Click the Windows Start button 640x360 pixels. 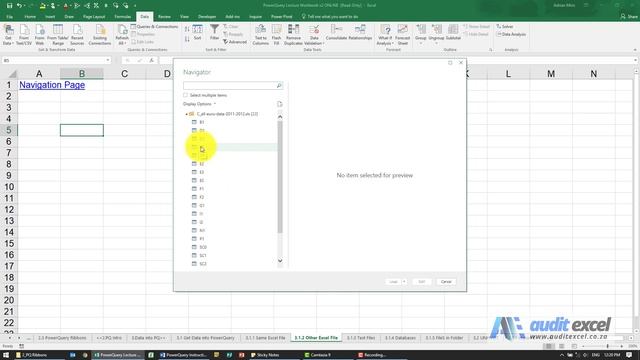[x=6, y=355]
